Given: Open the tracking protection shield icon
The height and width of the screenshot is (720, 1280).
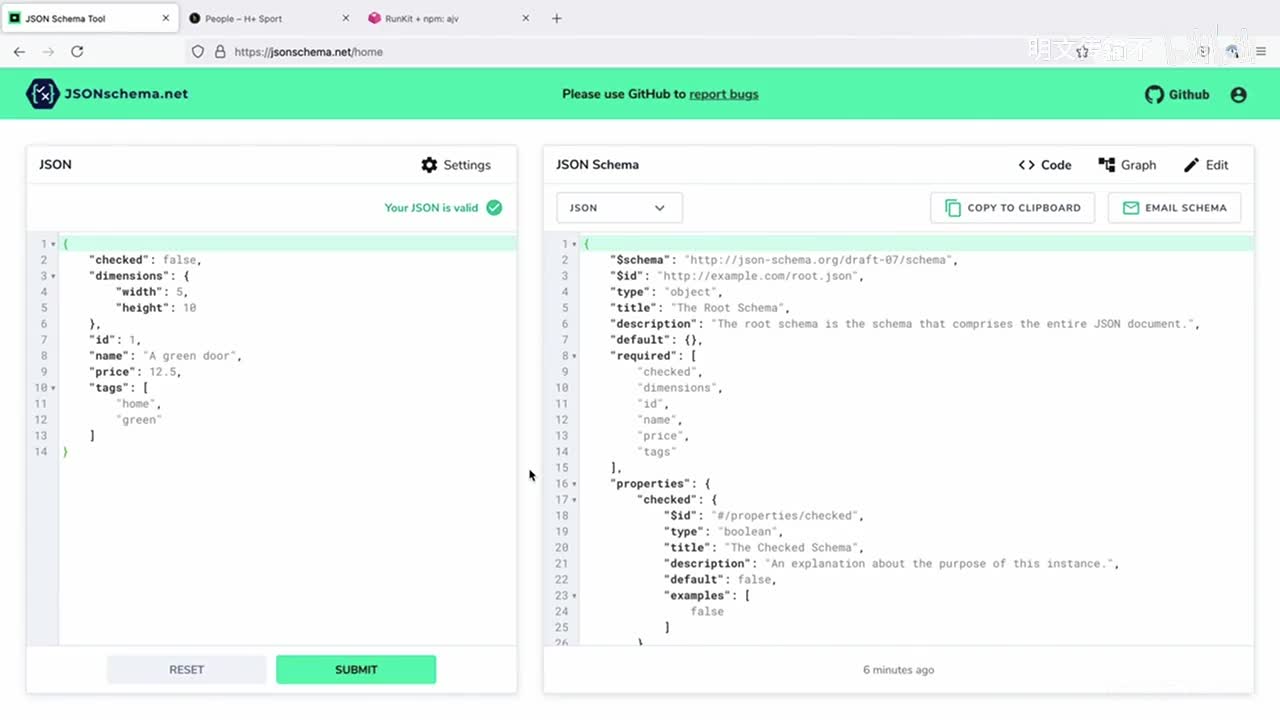Looking at the screenshot, I should 198,52.
